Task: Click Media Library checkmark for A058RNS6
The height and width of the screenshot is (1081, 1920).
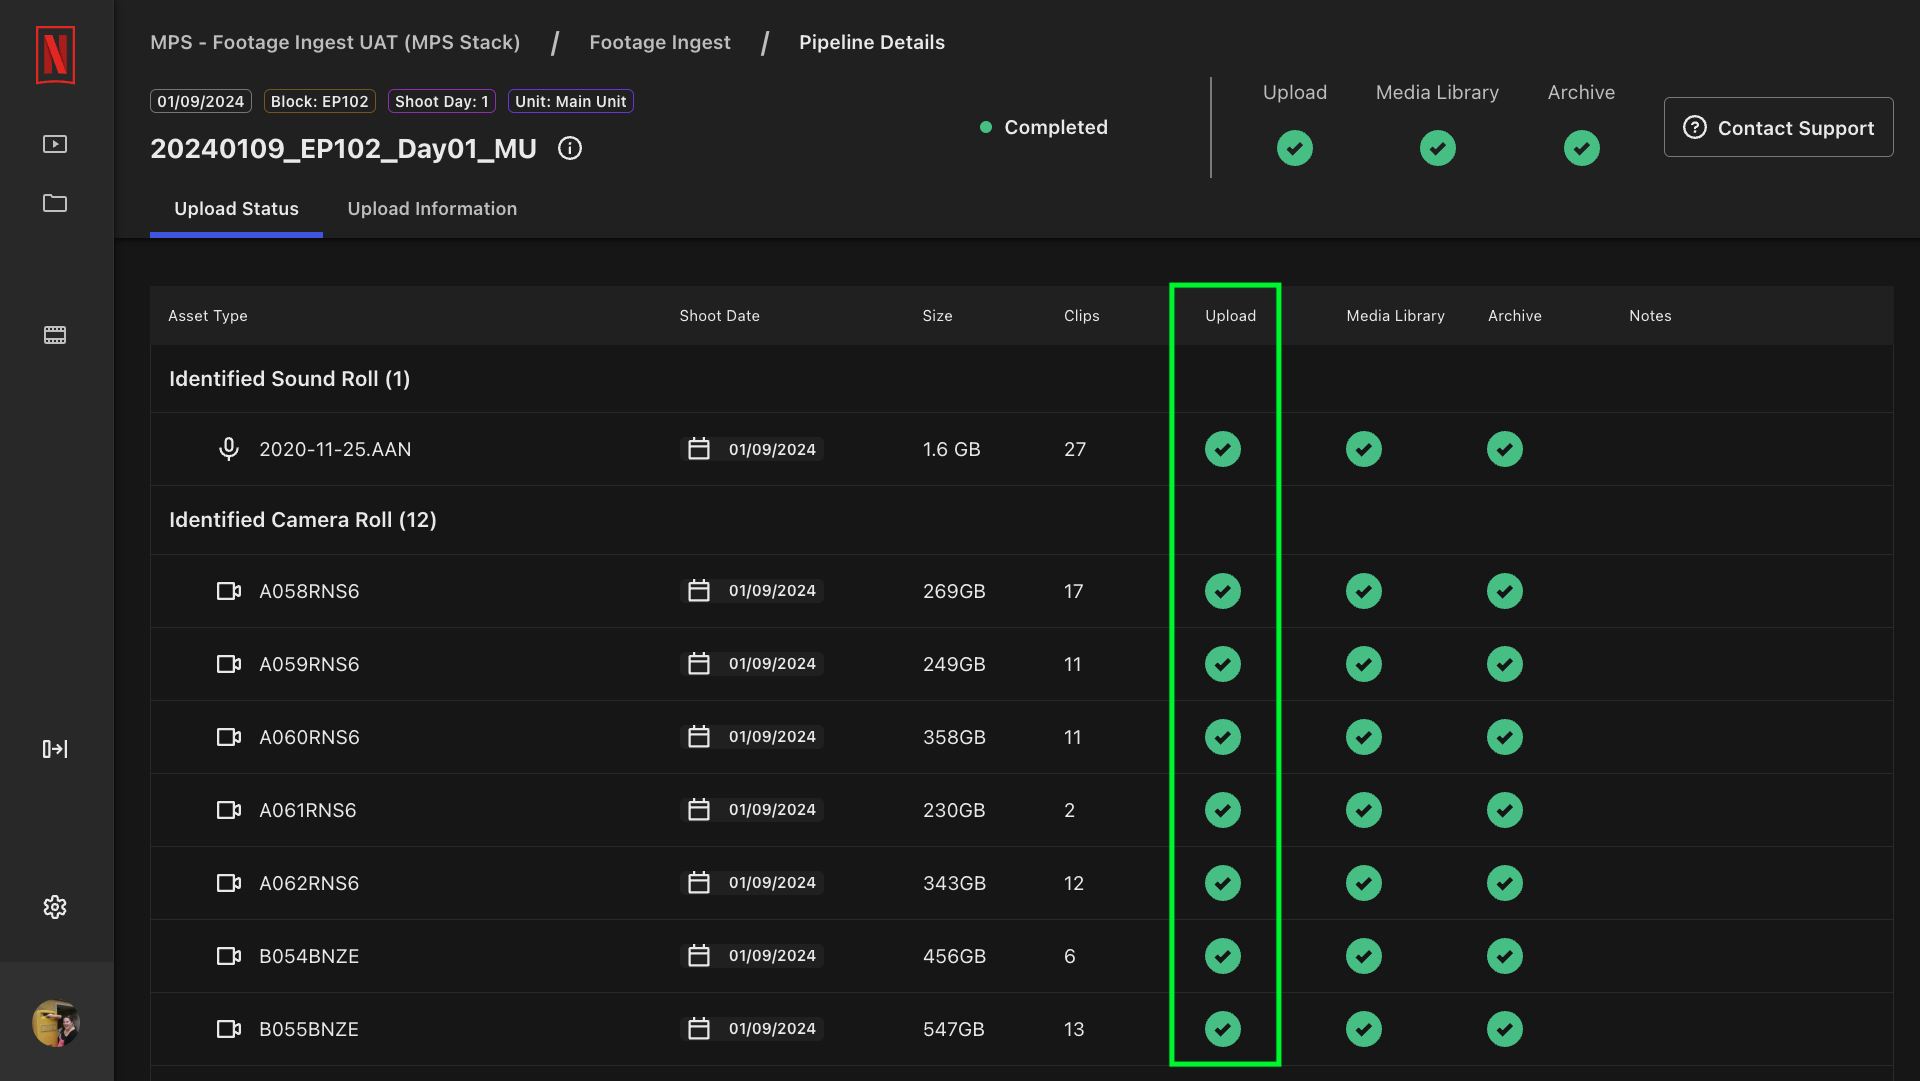Action: [1364, 591]
